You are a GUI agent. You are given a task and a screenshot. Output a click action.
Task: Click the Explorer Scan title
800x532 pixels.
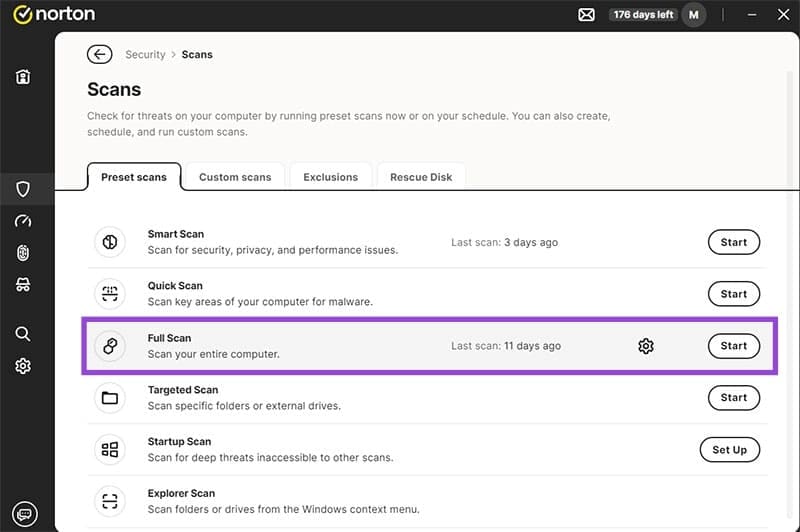click(x=181, y=493)
